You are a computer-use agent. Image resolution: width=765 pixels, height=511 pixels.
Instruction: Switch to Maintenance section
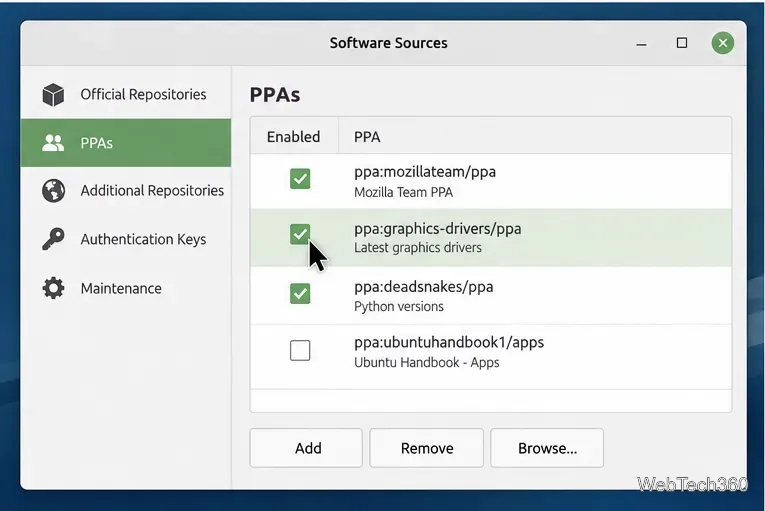(x=126, y=288)
